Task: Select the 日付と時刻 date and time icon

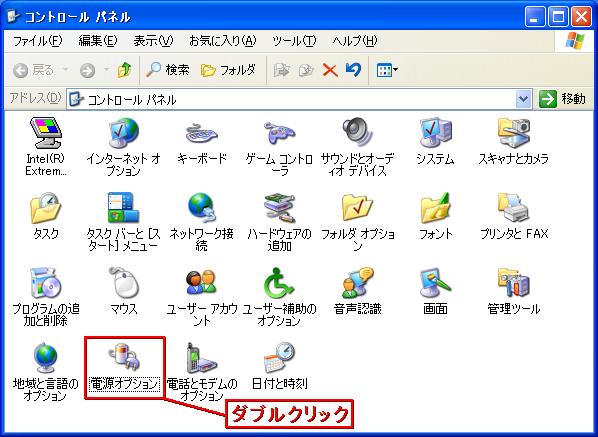Action: click(279, 357)
